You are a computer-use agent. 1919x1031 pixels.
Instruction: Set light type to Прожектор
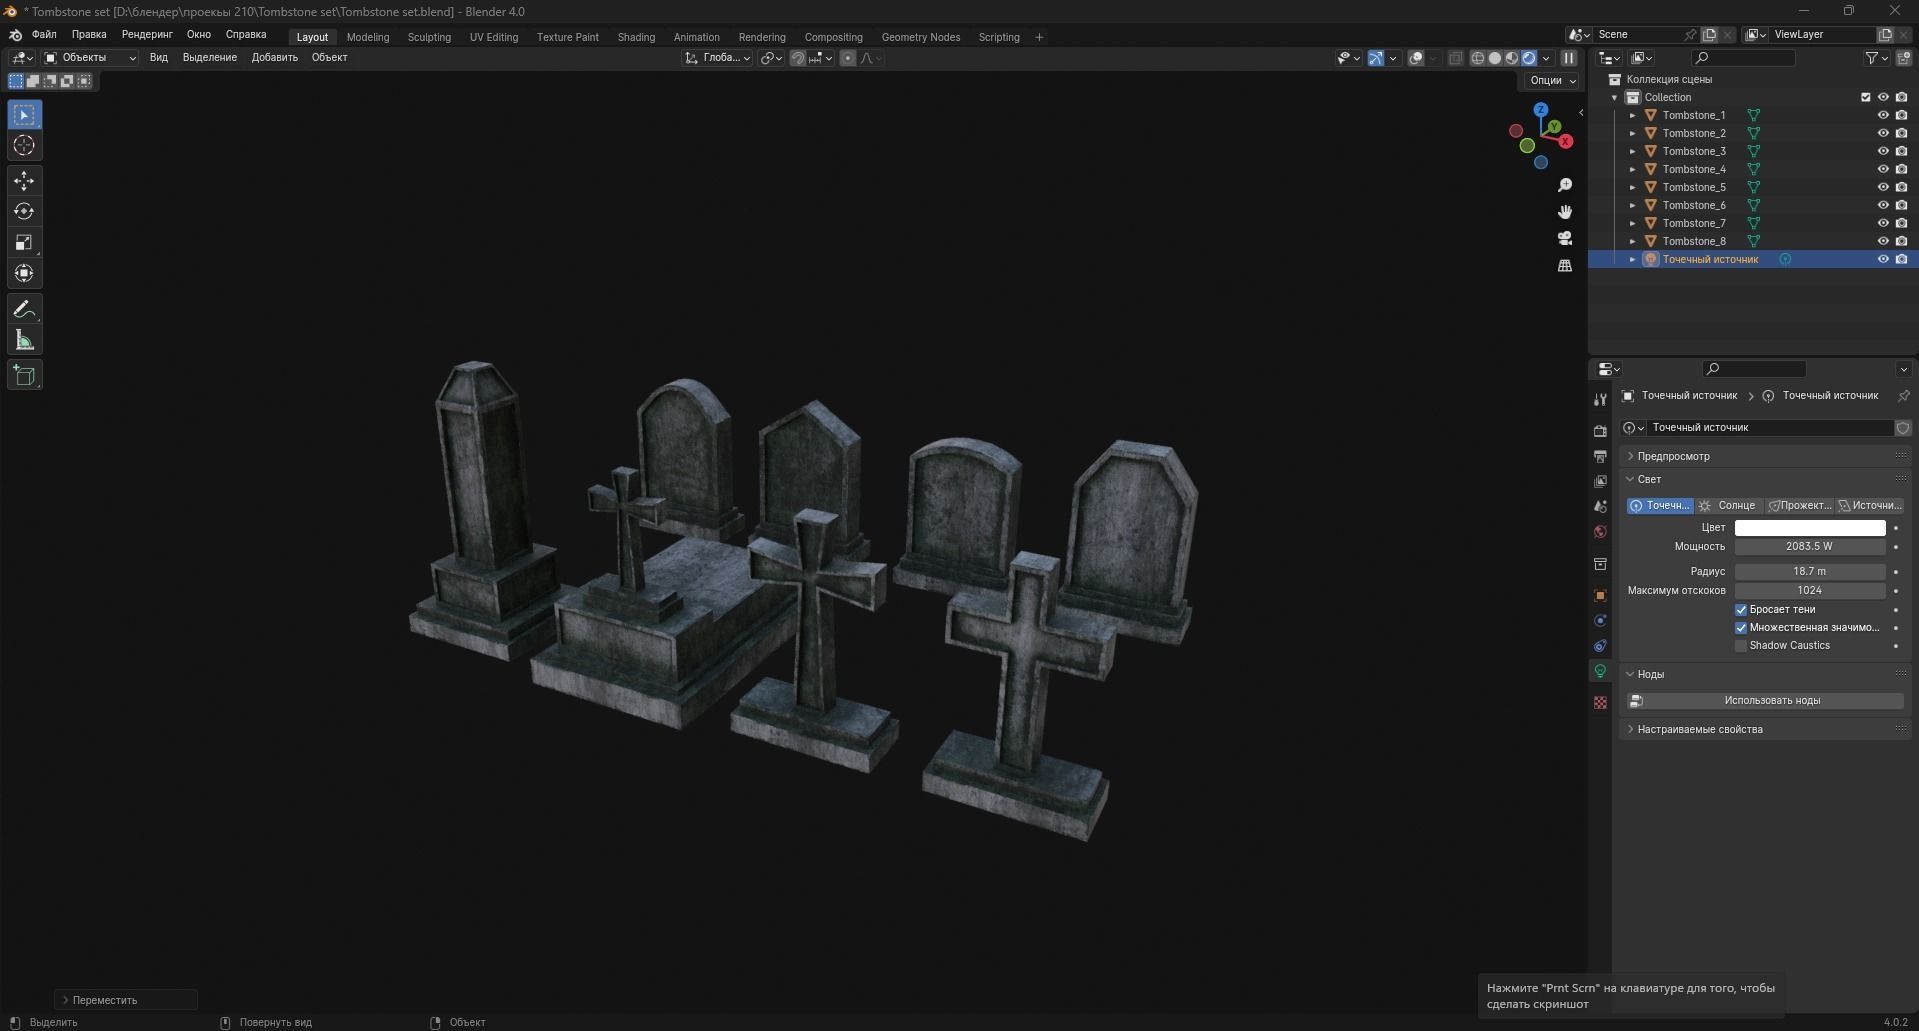pos(1800,506)
